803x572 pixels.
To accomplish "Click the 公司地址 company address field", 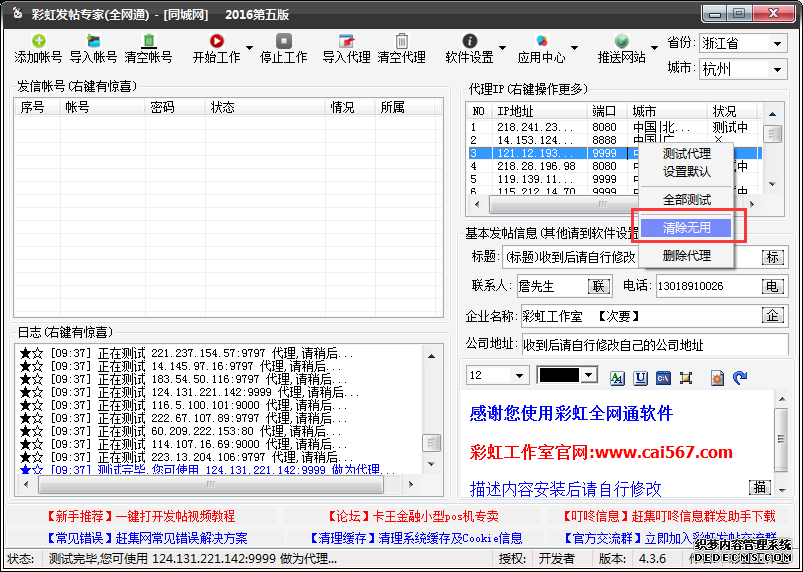I will tap(655, 345).
